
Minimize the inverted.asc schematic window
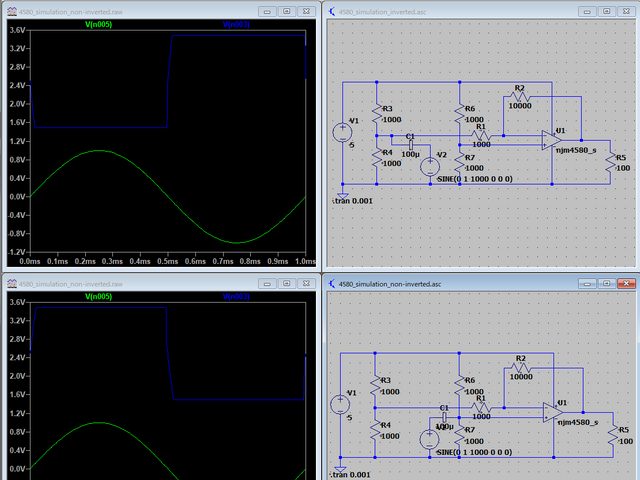587,11
